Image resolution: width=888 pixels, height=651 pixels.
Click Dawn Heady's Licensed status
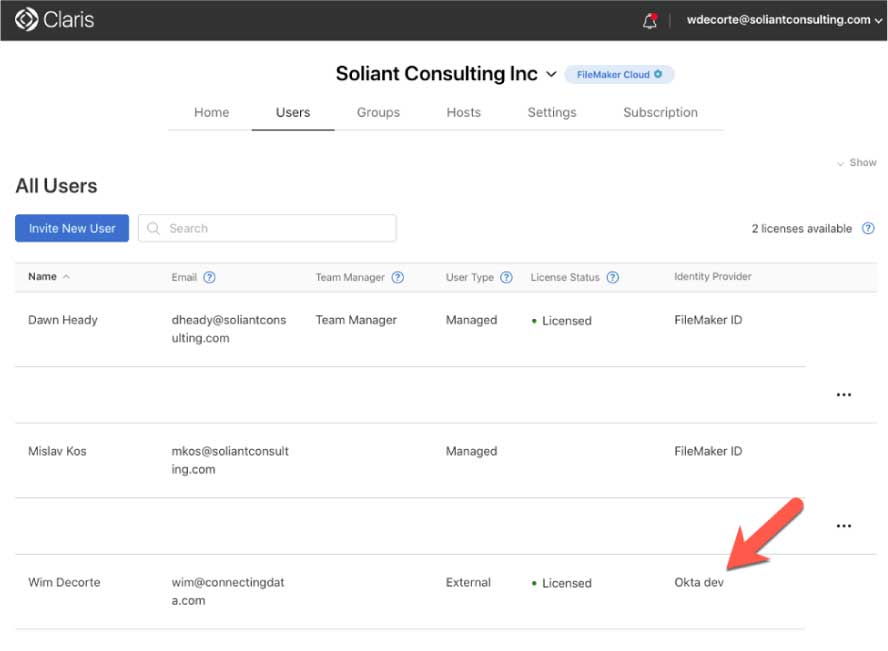coord(561,320)
